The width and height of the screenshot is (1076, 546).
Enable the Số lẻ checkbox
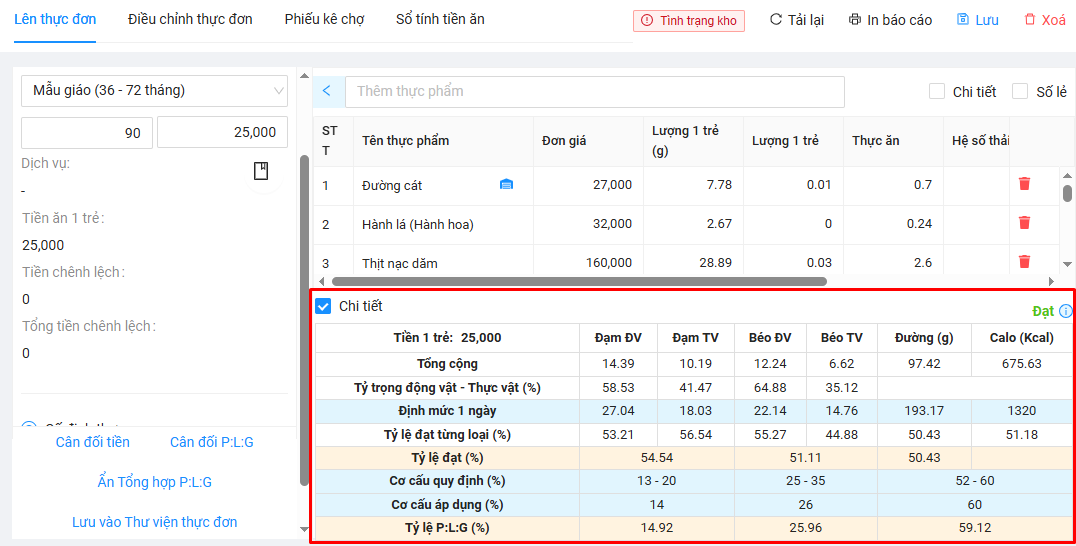(x=1020, y=91)
